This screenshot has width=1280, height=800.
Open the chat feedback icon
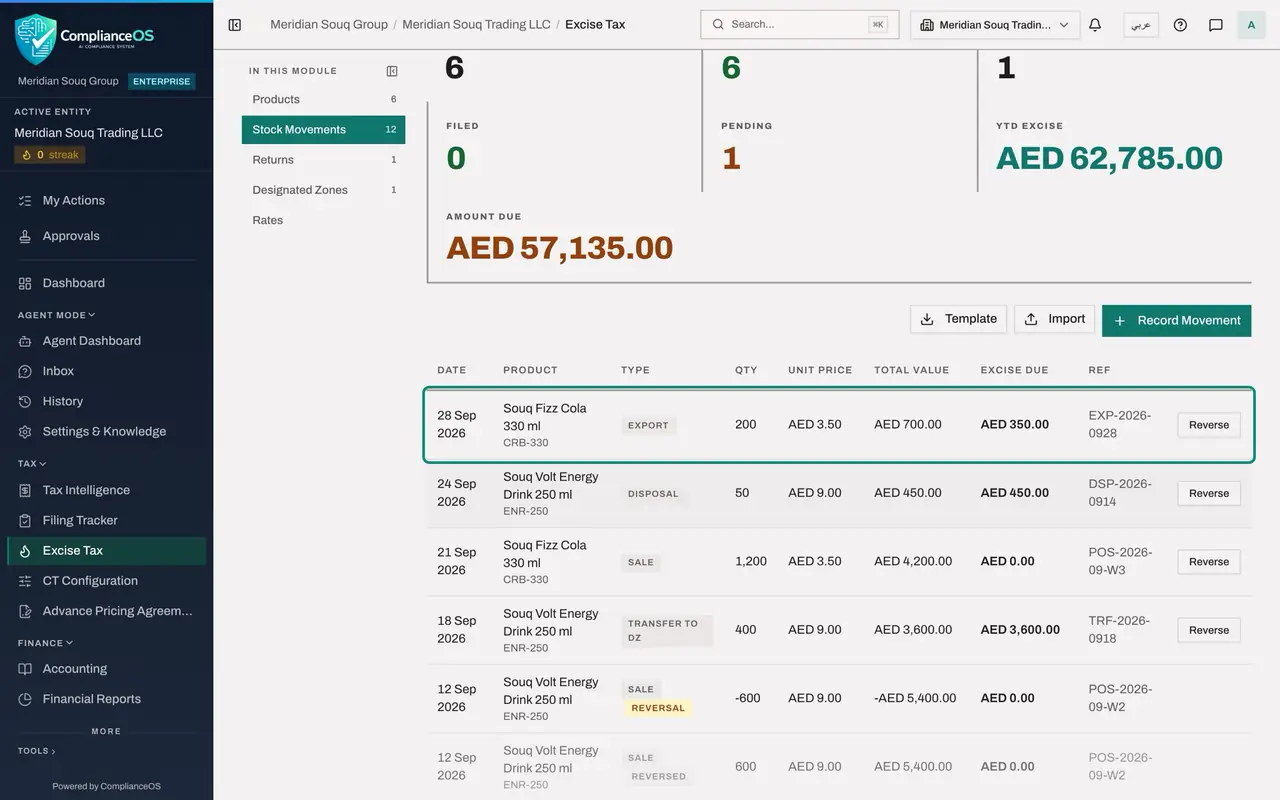pos(1216,25)
